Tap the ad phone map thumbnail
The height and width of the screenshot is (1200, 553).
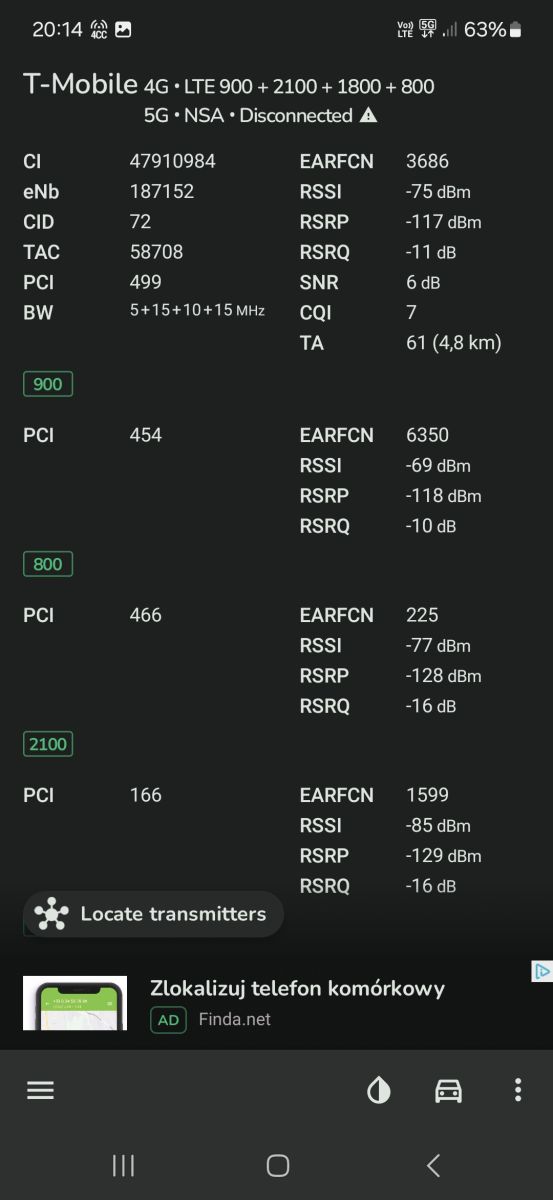[75, 1003]
